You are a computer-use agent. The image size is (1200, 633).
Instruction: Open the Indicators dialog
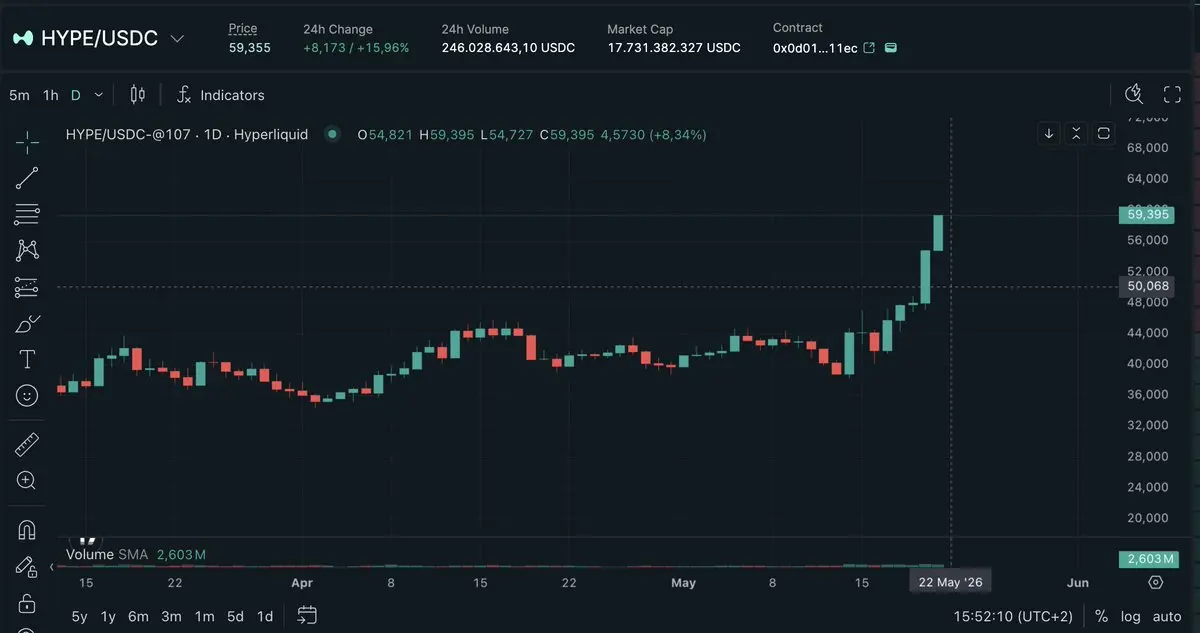click(x=220, y=95)
